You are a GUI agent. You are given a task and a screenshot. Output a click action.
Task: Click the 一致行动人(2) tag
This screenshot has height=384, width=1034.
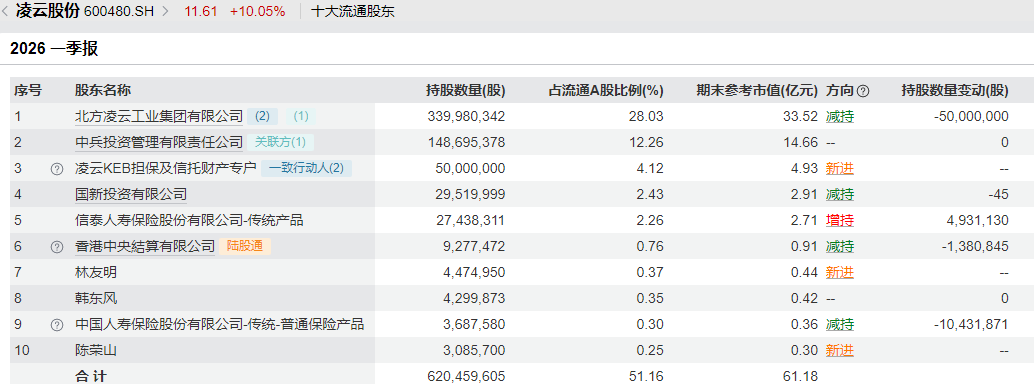pyautogui.click(x=307, y=169)
